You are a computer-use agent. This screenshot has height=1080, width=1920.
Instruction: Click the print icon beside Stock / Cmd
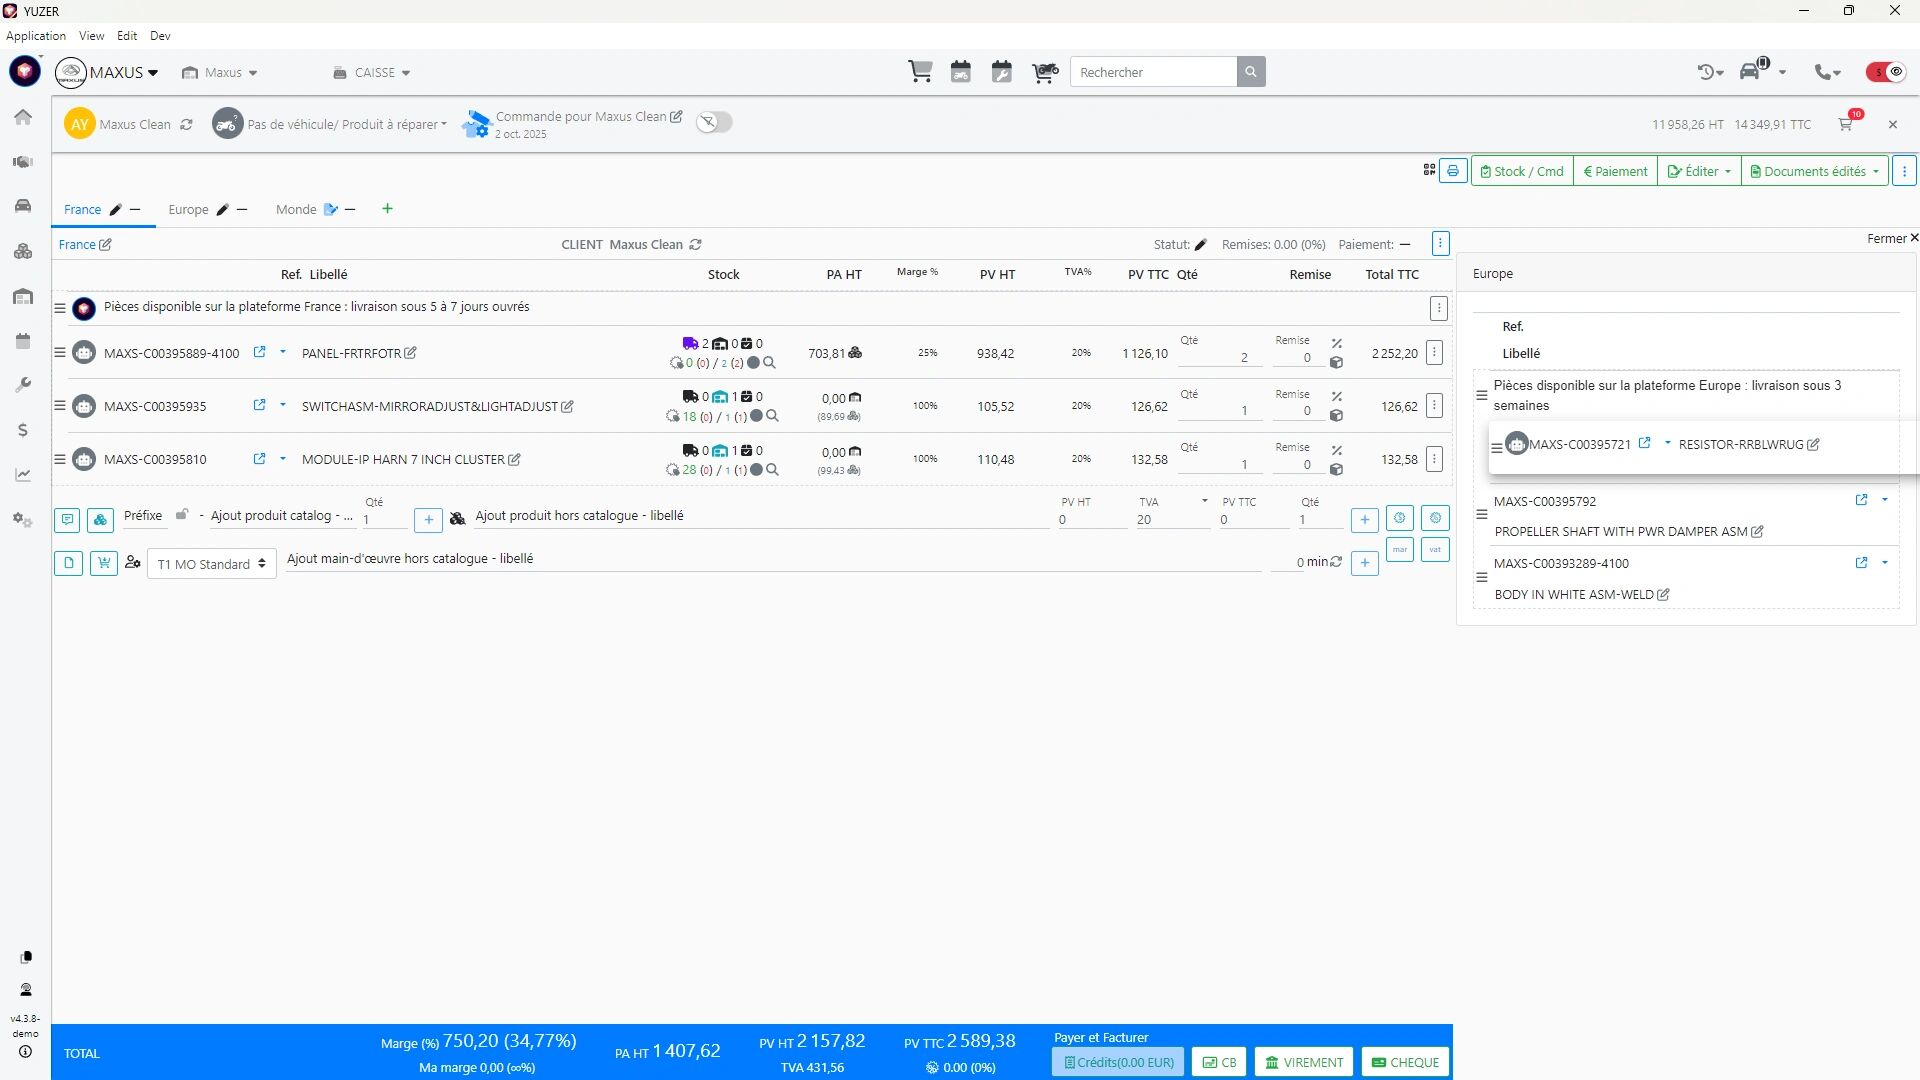coord(1453,171)
